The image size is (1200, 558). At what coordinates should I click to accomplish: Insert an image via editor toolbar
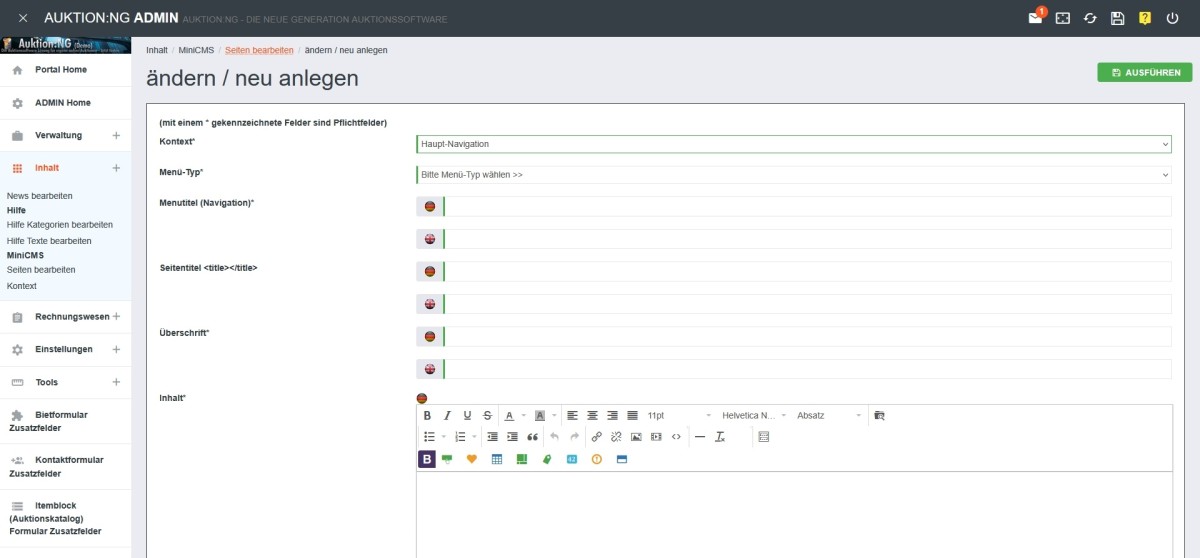point(636,437)
